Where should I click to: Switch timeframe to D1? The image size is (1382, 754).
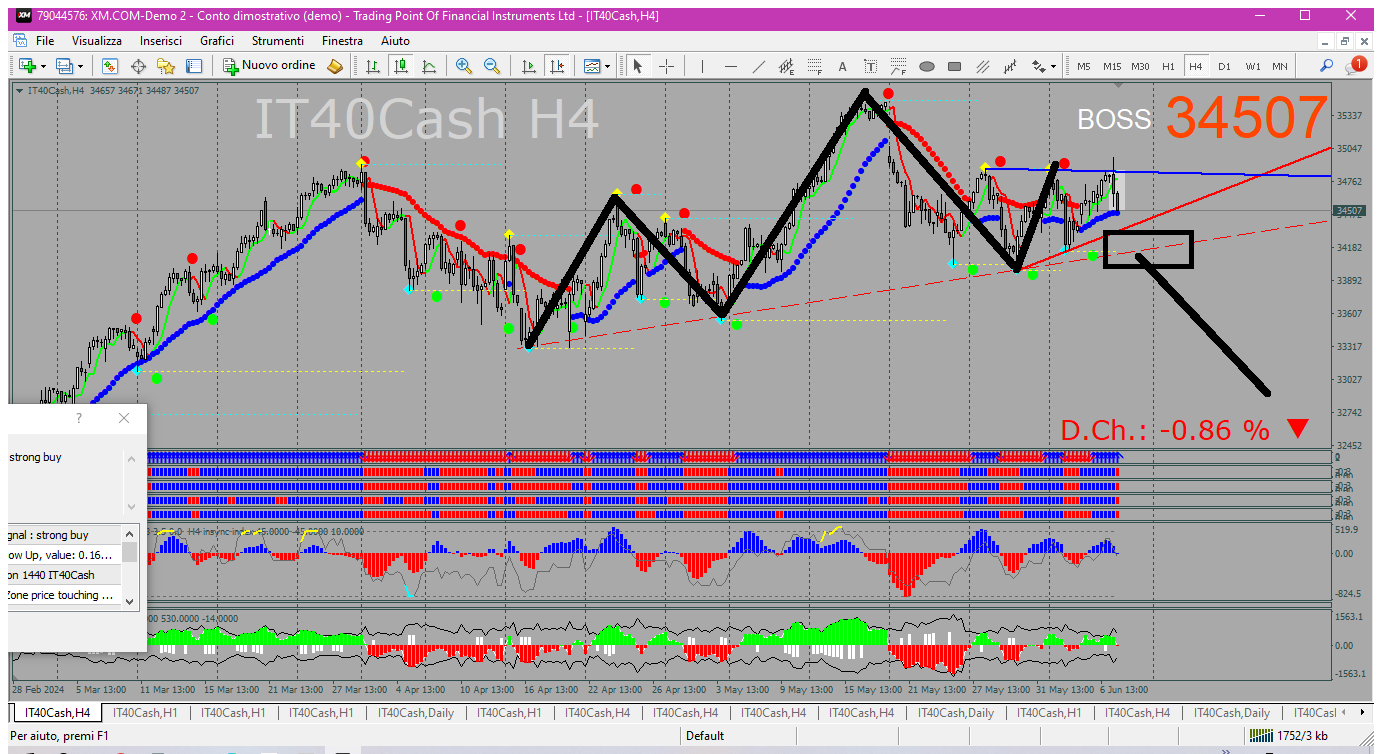(1224, 66)
